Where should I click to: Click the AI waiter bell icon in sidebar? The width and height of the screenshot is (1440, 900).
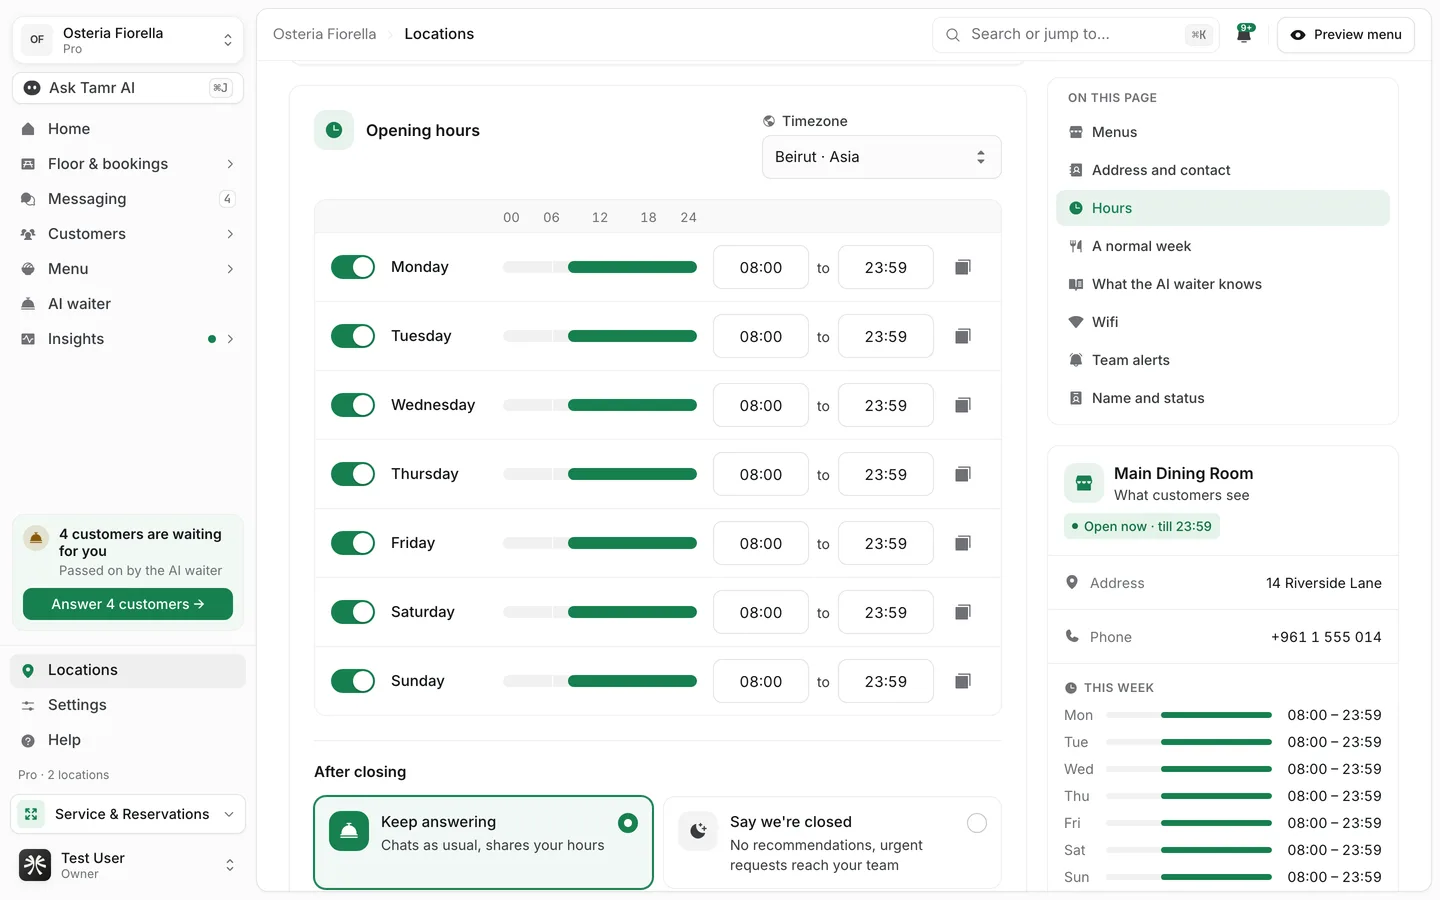tap(28, 304)
